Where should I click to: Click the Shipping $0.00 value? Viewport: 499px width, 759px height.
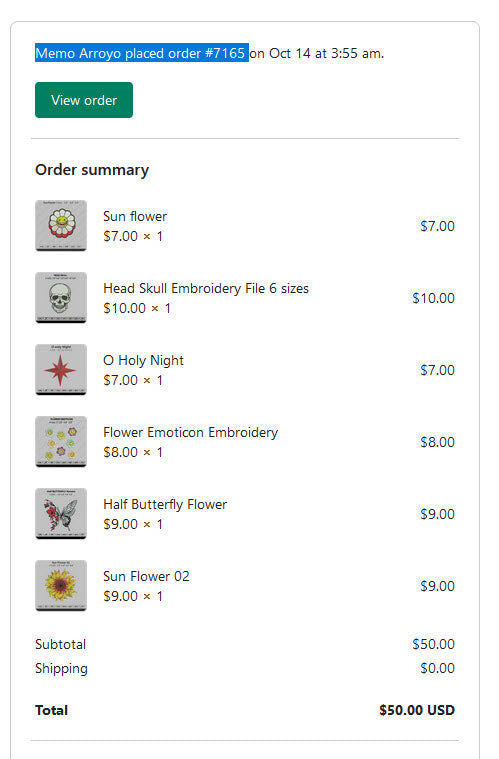click(437, 668)
